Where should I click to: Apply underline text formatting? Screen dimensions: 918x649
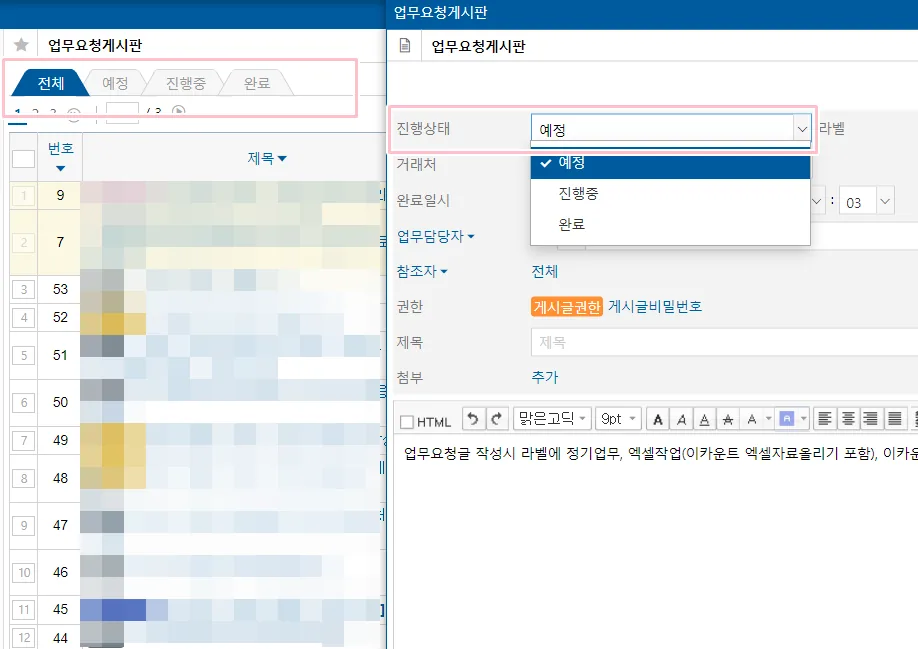[x=704, y=419]
